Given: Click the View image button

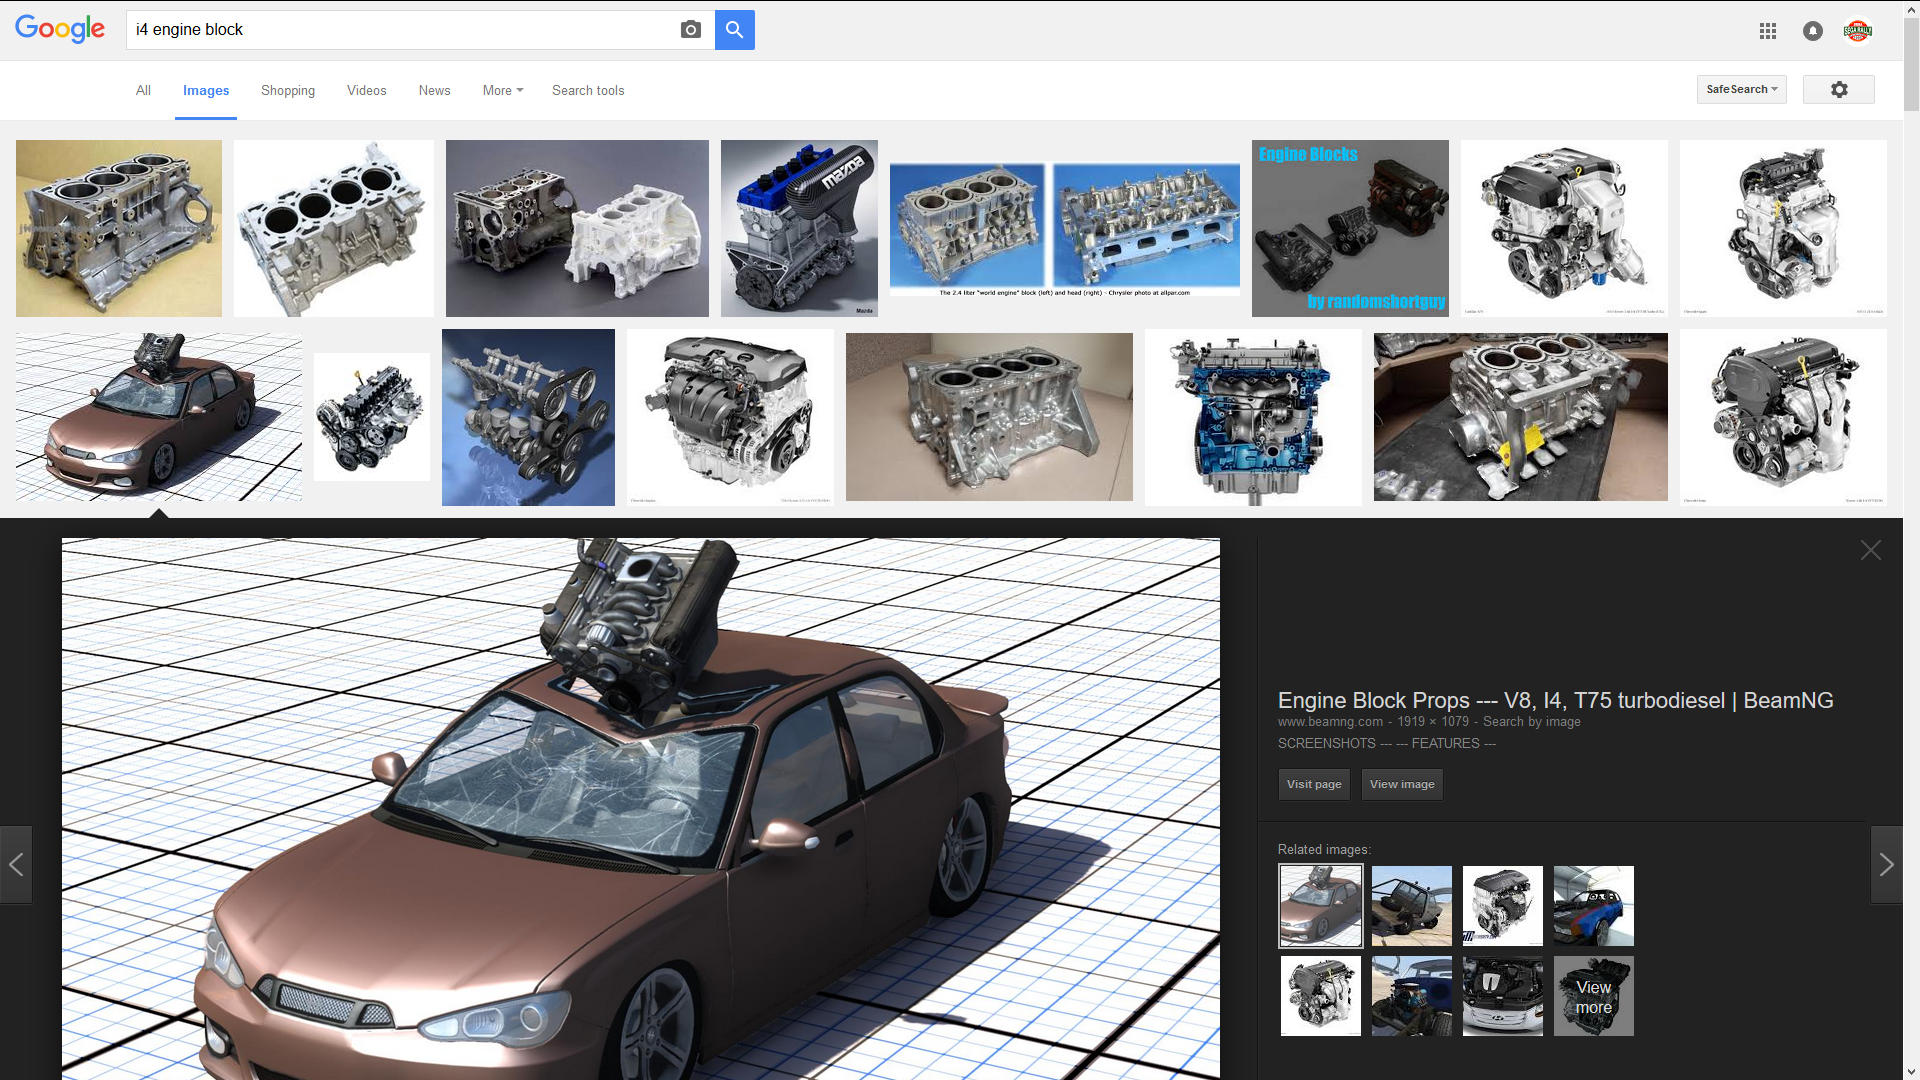Looking at the screenshot, I should (x=1402, y=784).
